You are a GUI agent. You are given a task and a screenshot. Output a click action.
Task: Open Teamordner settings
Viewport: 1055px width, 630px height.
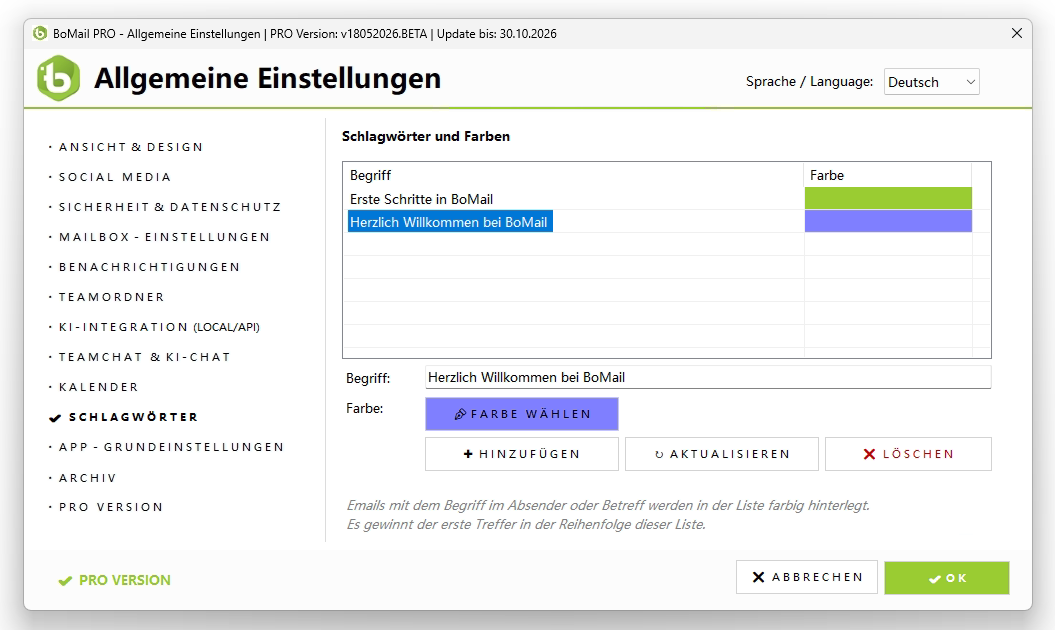coord(112,297)
